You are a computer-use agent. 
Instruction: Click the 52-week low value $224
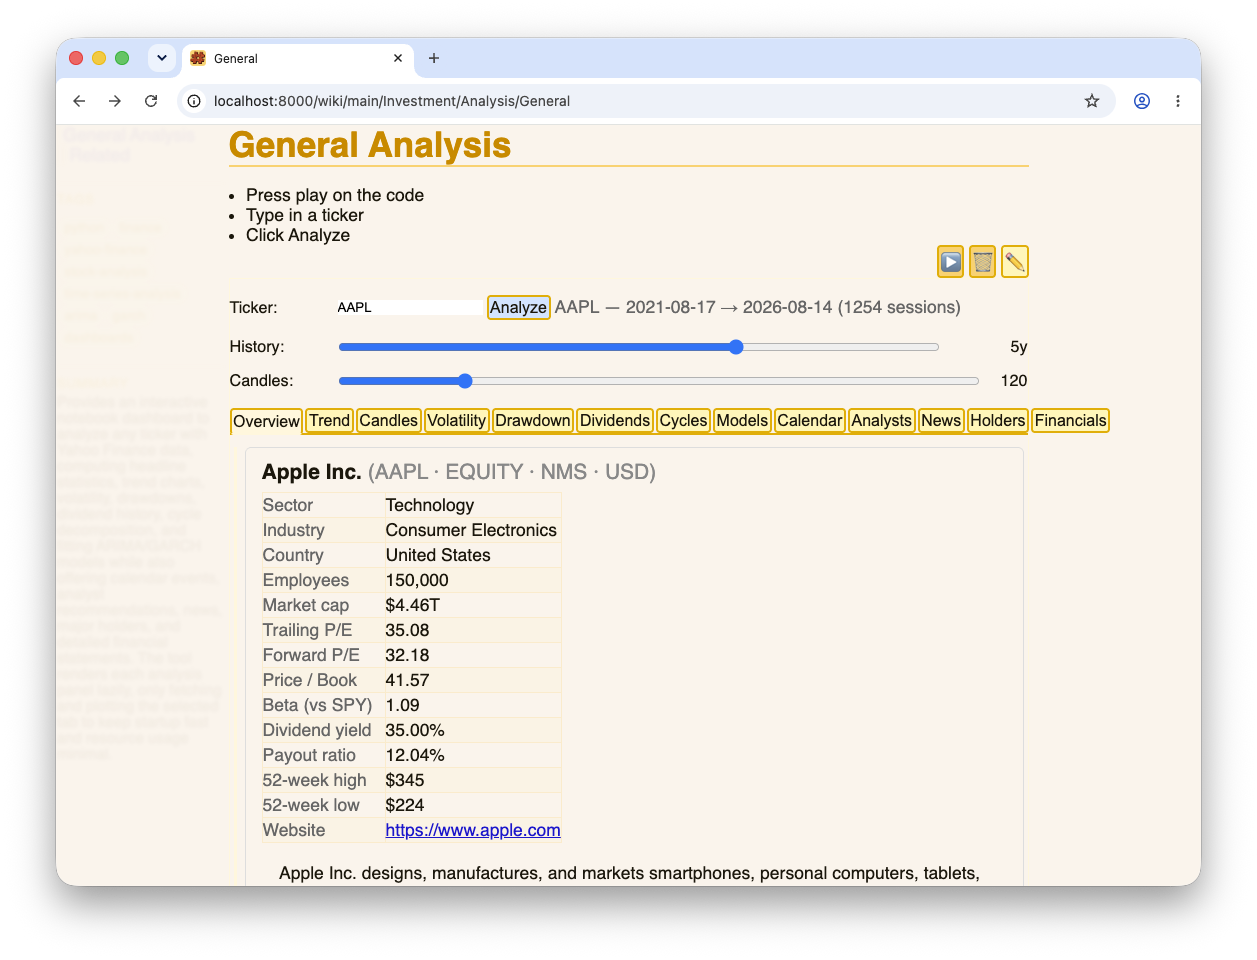pos(405,805)
